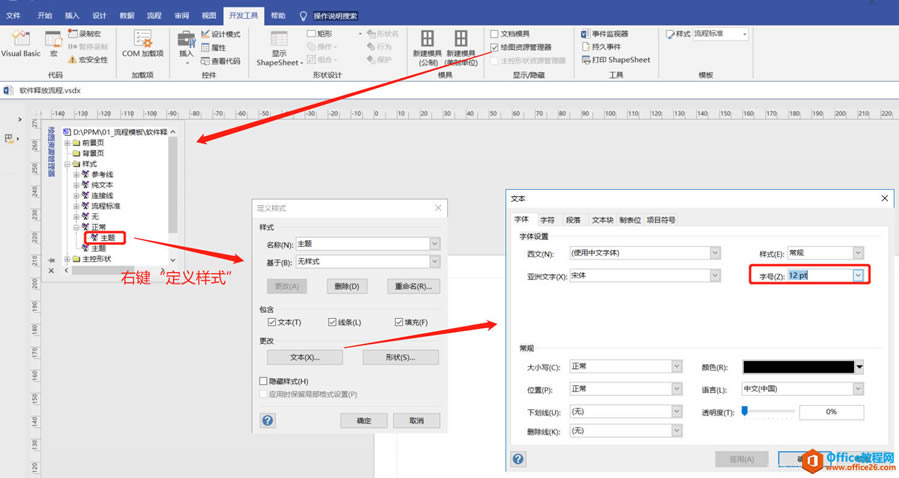Click help icon in 定义样式 dialog

[268, 421]
